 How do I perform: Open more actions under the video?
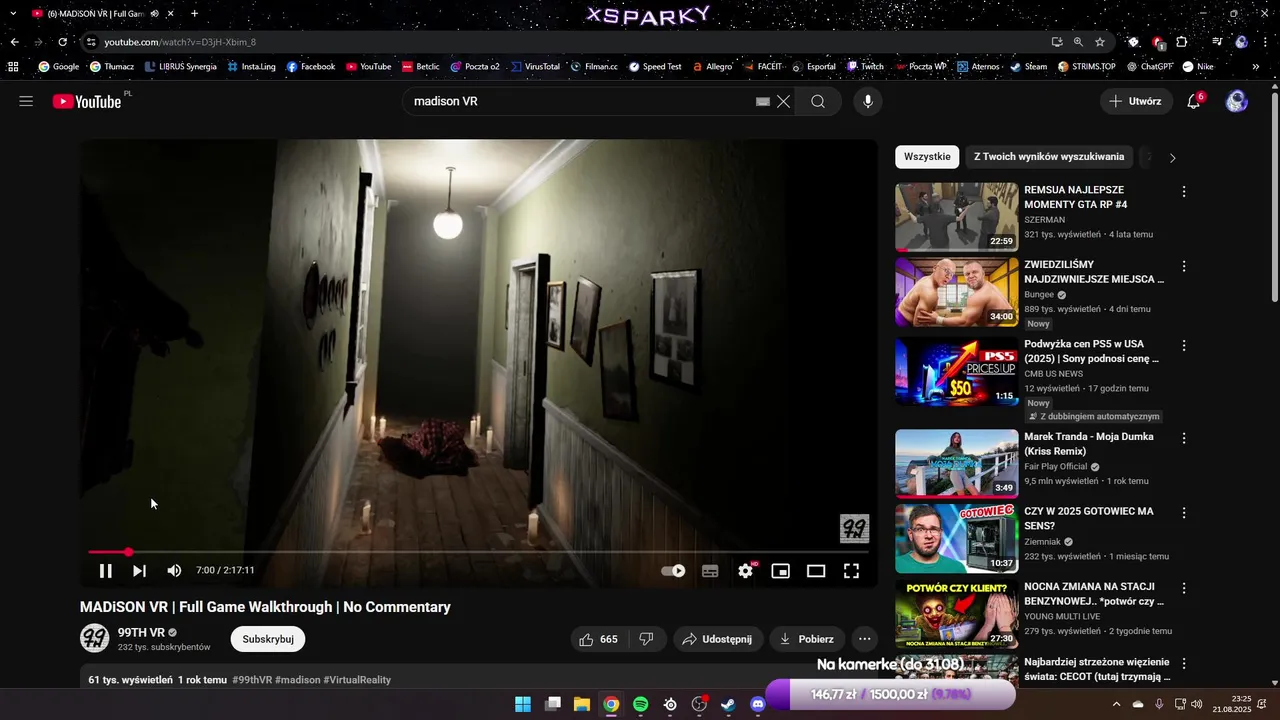click(865, 639)
